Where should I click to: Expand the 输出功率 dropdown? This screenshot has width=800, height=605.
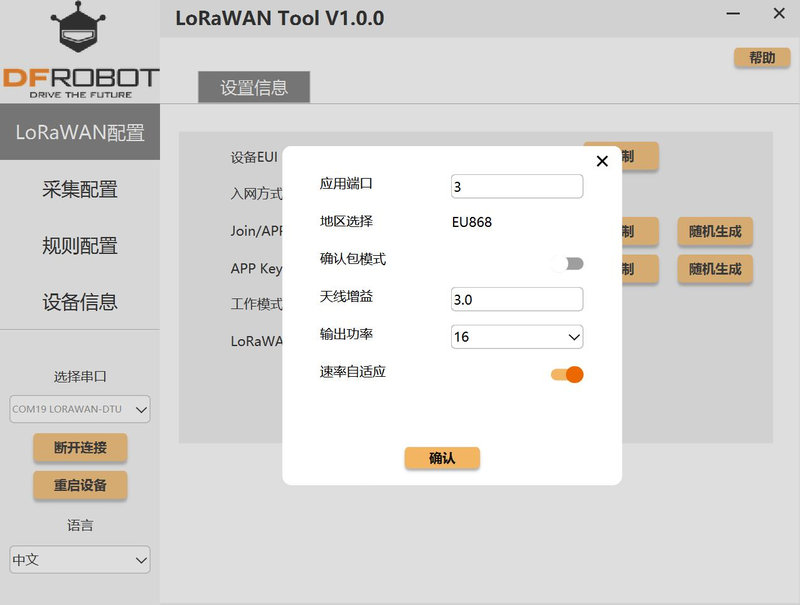tap(516, 337)
